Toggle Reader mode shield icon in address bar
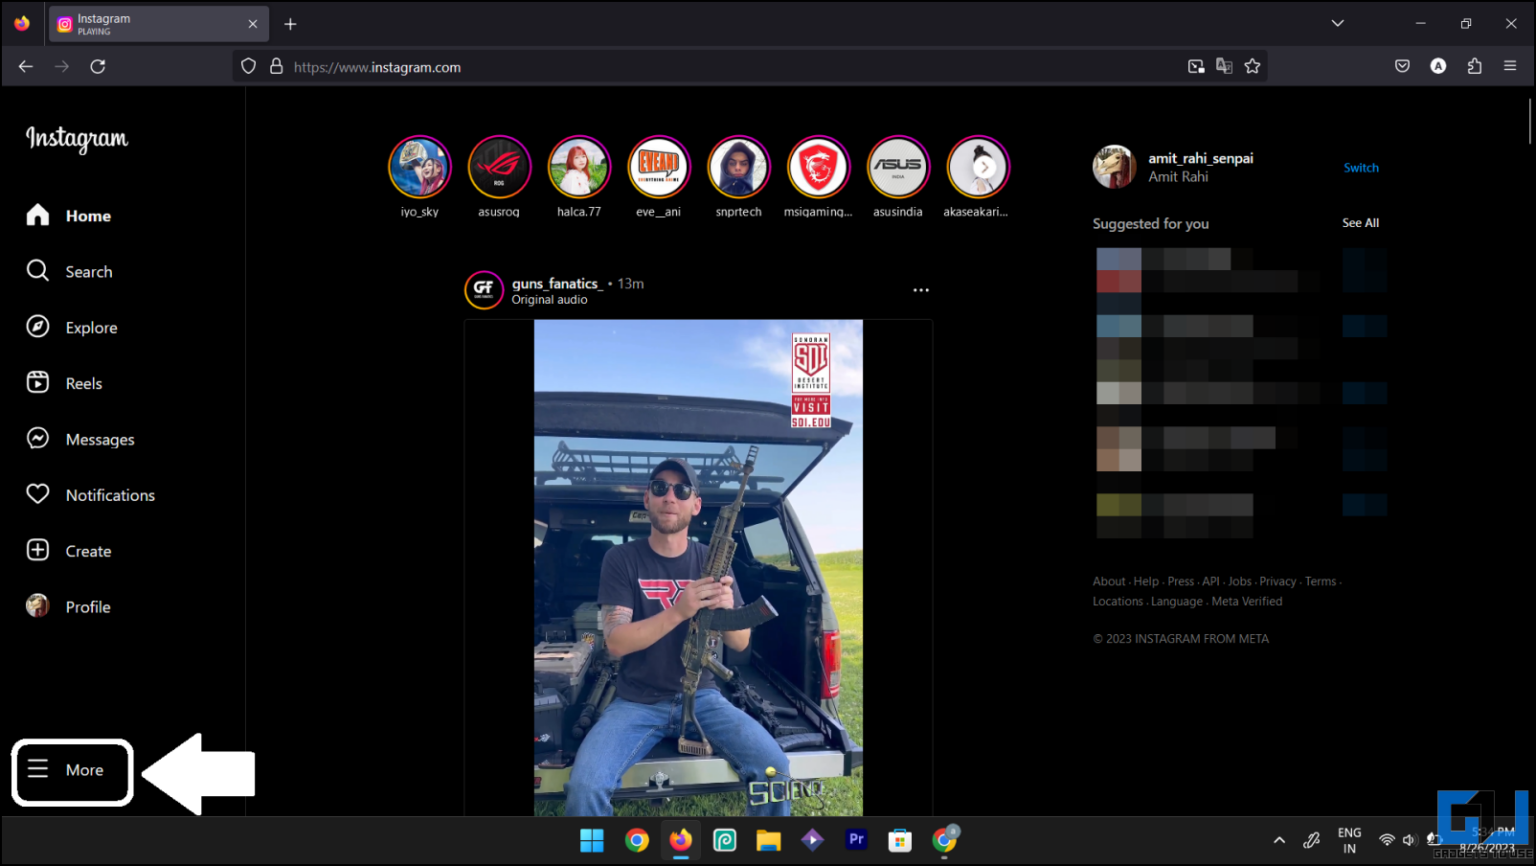1536x866 pixels. pyautogui.click(x=247, y=66)
